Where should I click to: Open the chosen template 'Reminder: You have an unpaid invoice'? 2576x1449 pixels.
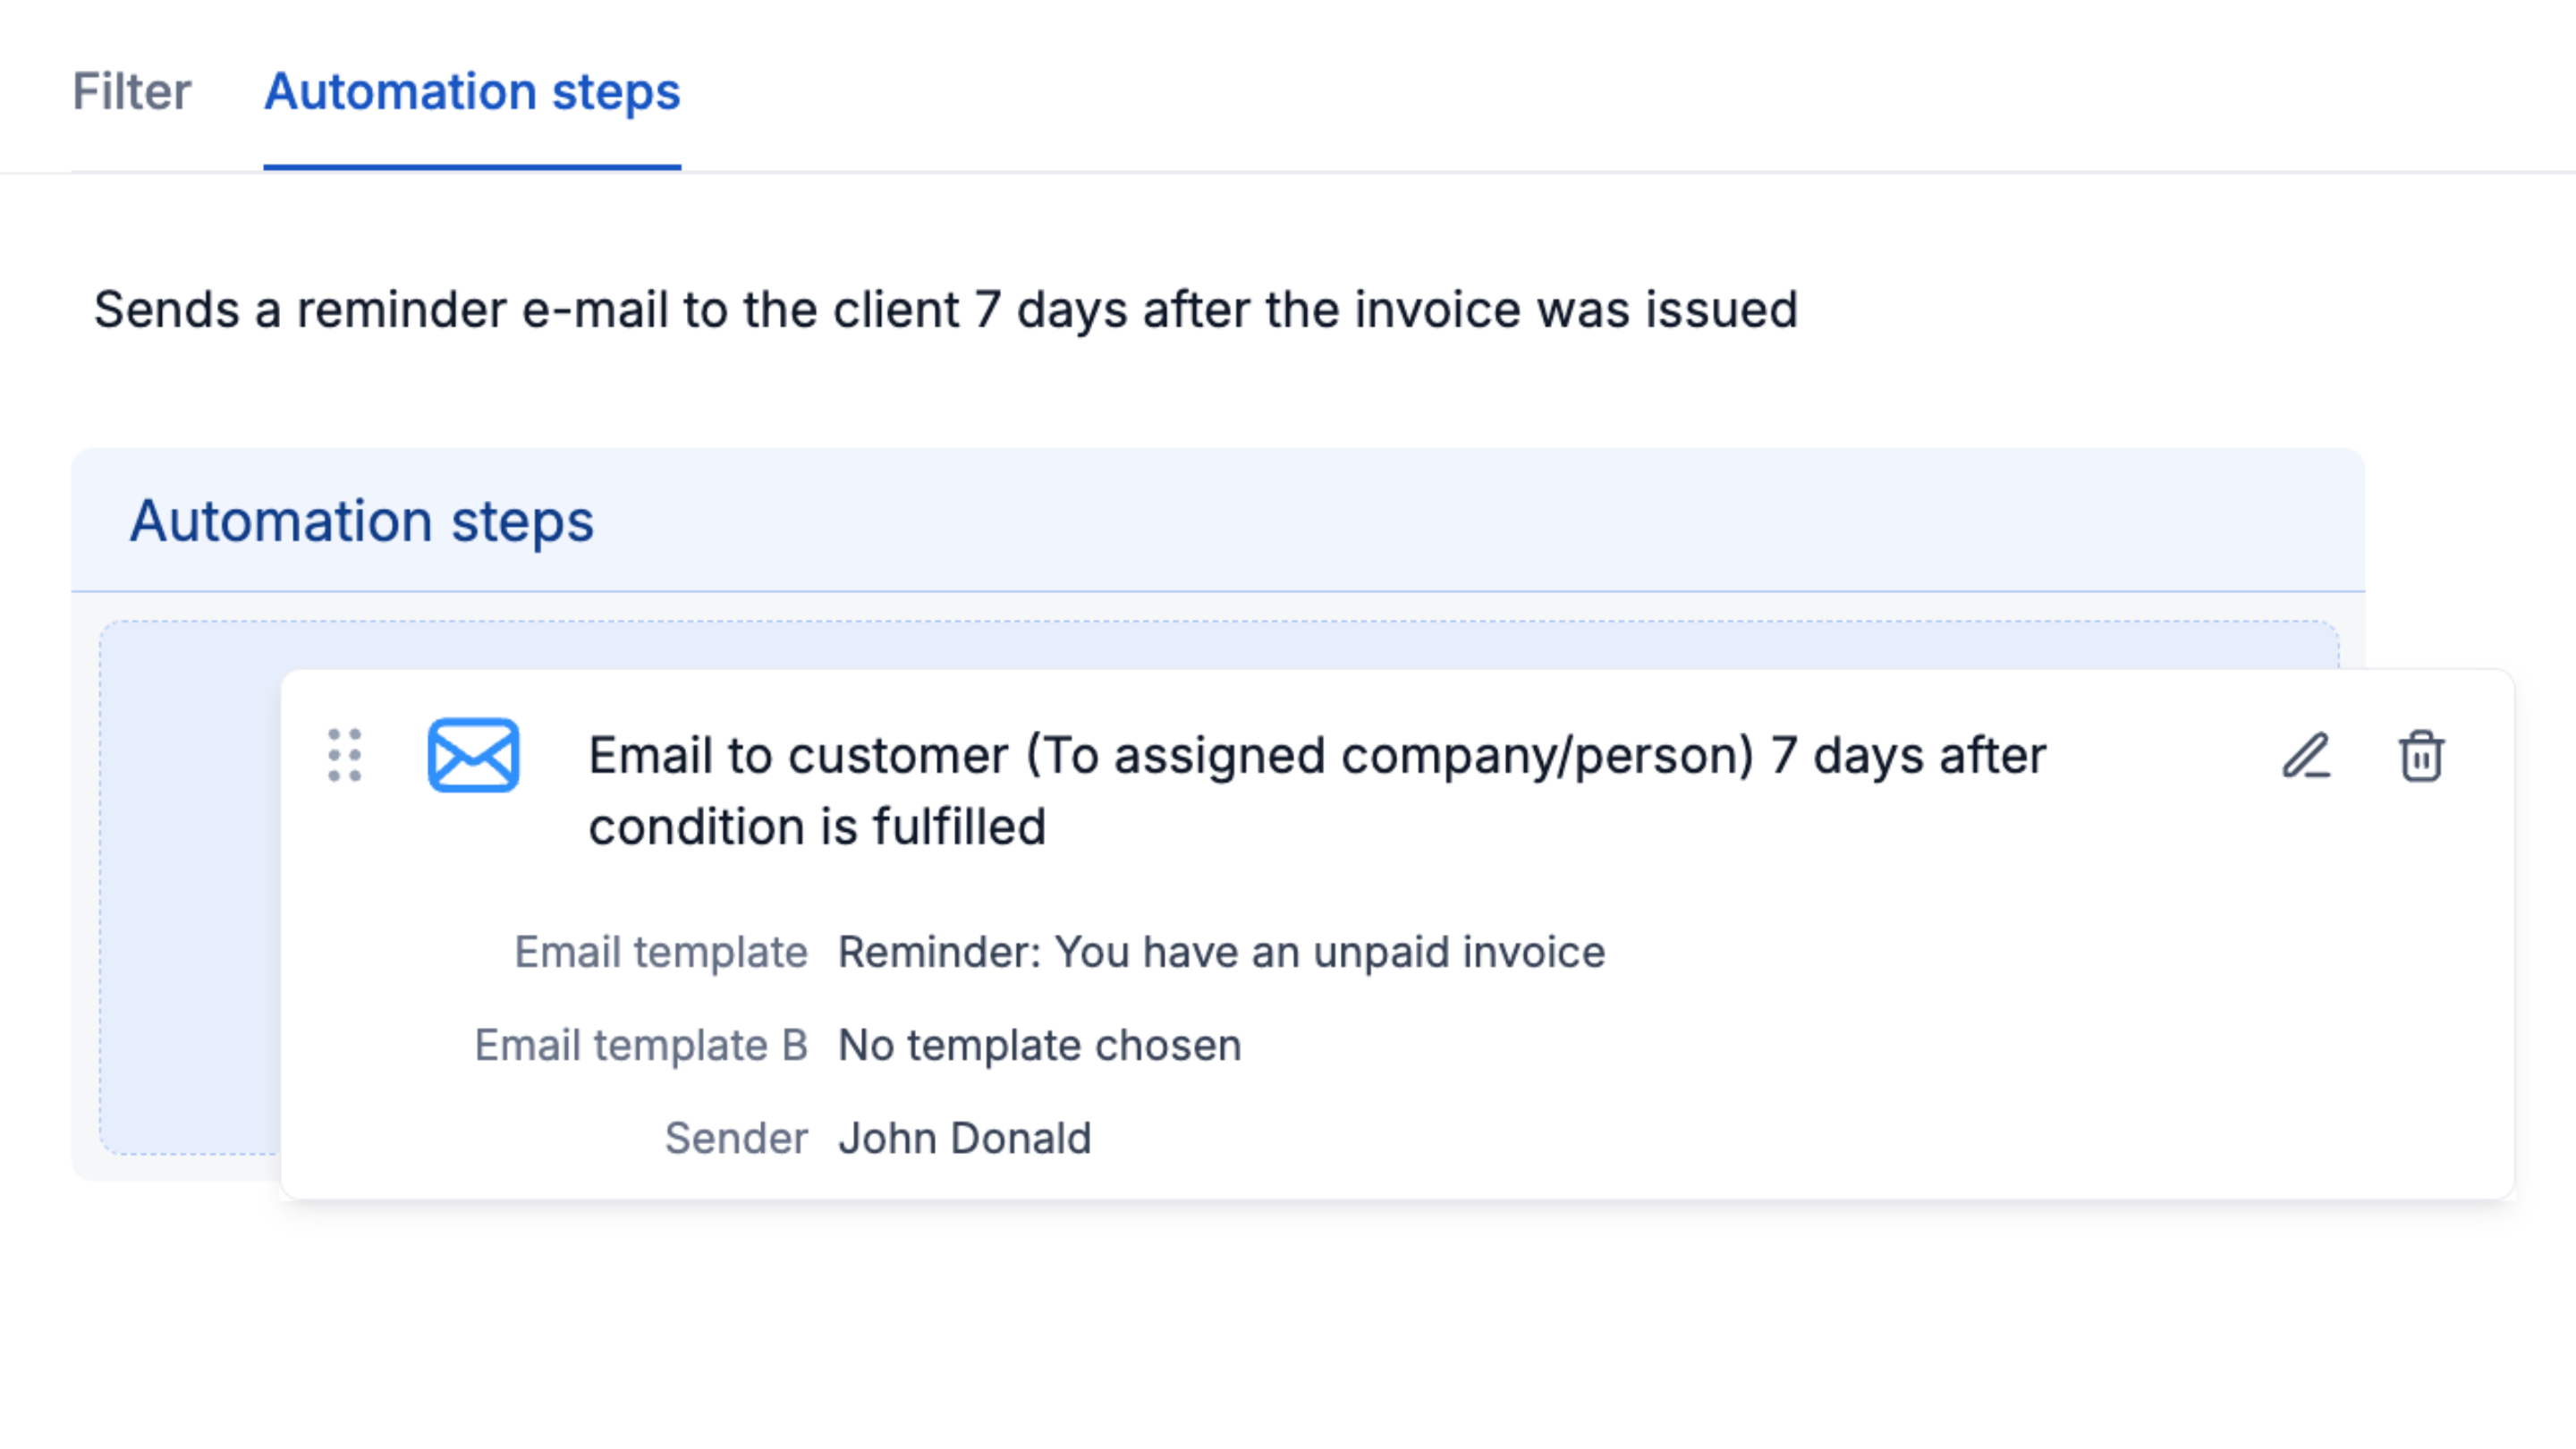[1221, 951]
